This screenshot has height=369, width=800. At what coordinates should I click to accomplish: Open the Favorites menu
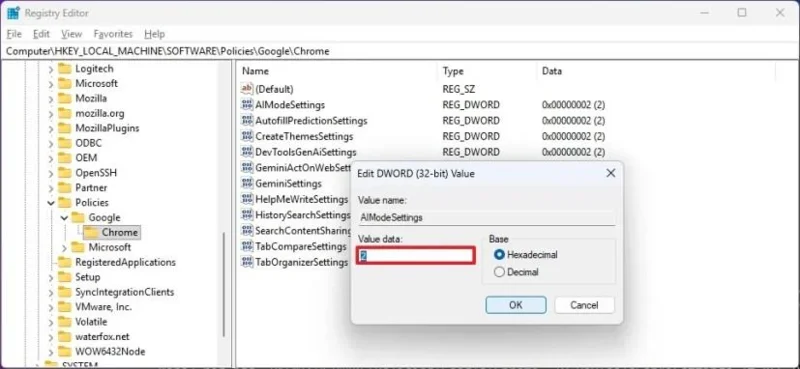click(113, 34)
